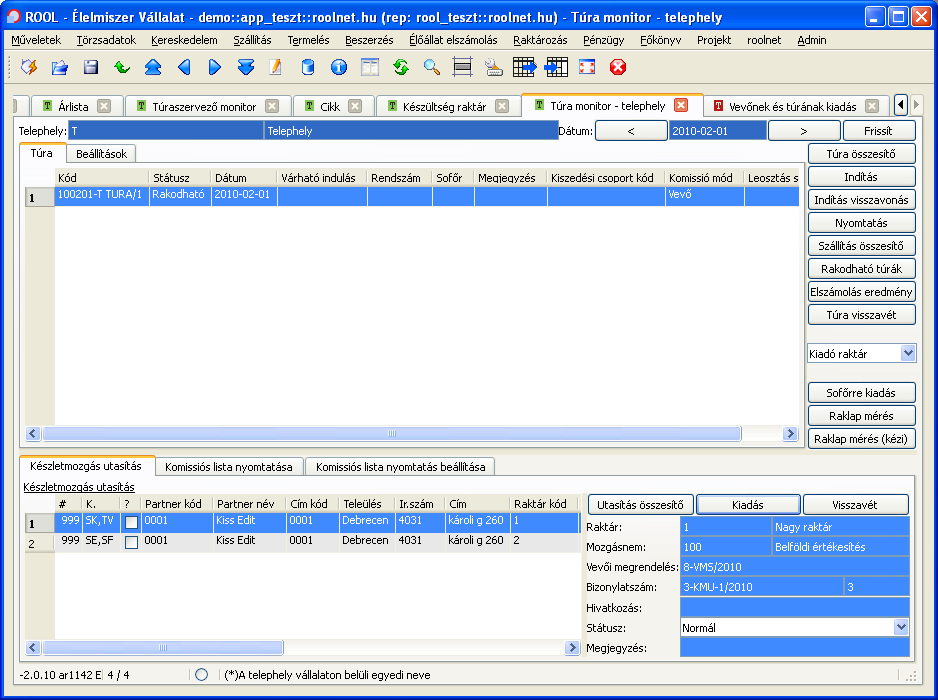Close the Túraszervező monitor tab
The image size is (938, 700).
[272, 106]
